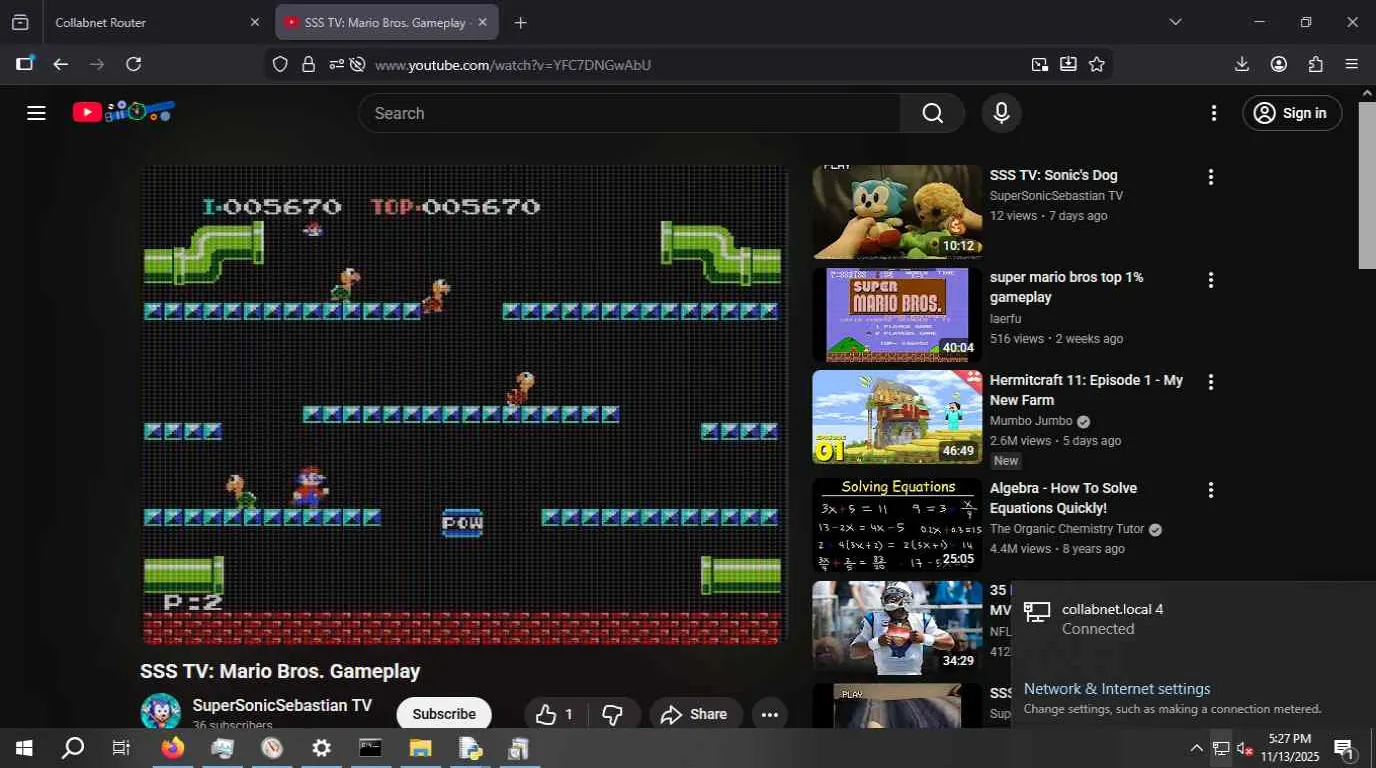The height and width of the screenshot is (768, 1376).
Task: Subscribe to SuperSonicSebastian TV
Action: pyautogui.click(x=444, y=714)
